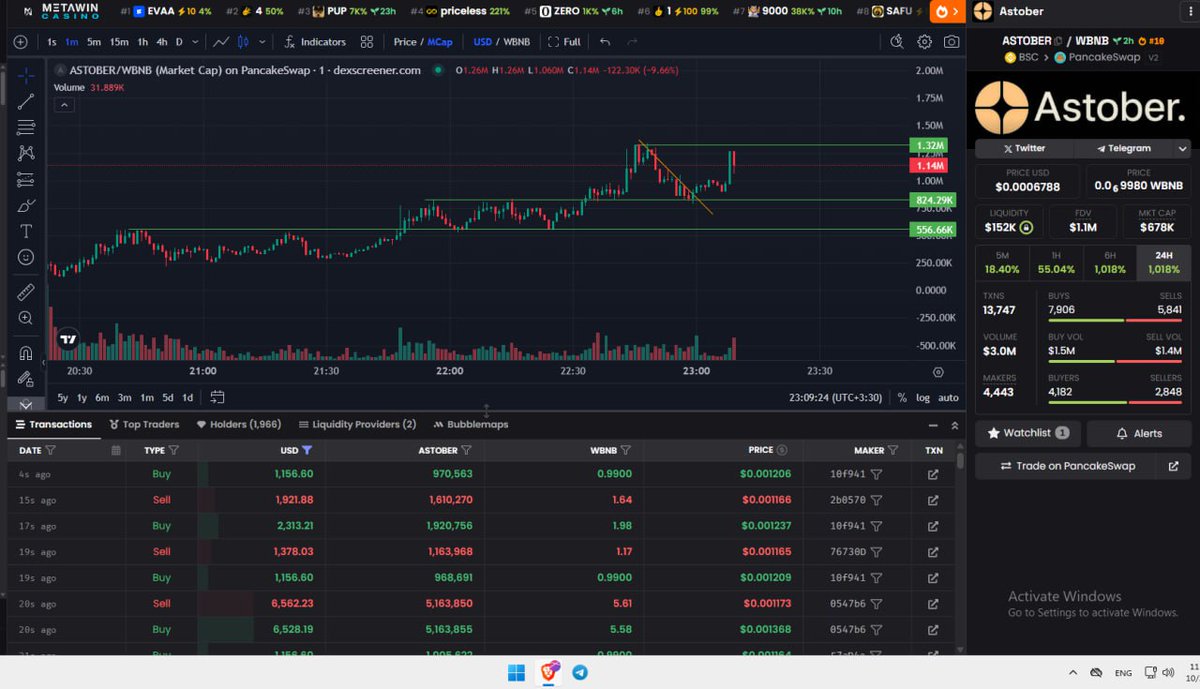The width and height of the screenshot is (1200, 689).
Task: Switch chart denomination to WBNB
Action: 516,42
